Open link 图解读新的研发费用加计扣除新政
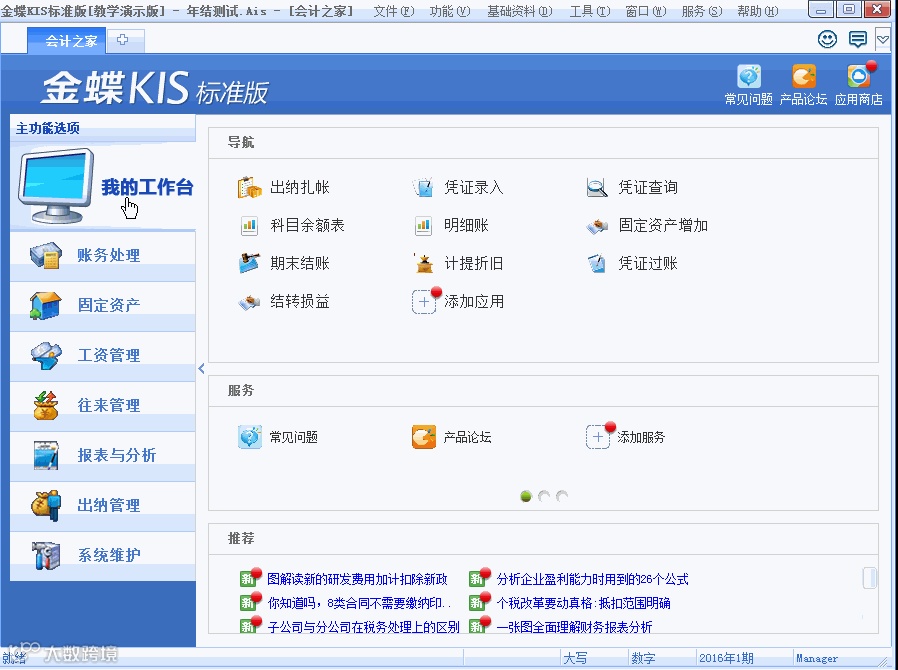This screenshot has height=670, width=898. point(357,580)
